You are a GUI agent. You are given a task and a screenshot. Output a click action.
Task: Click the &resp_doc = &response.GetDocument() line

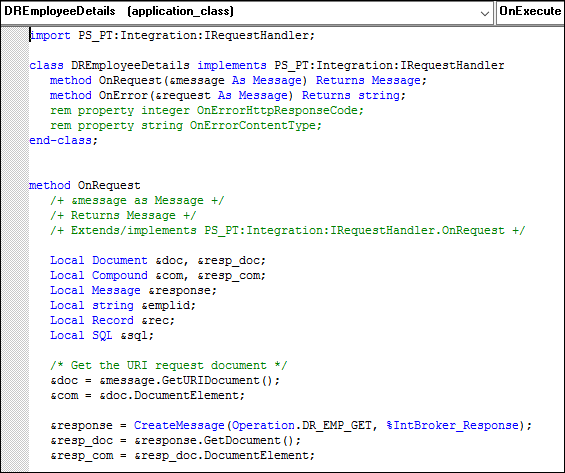pyautogui.click(x=175, y=441)
